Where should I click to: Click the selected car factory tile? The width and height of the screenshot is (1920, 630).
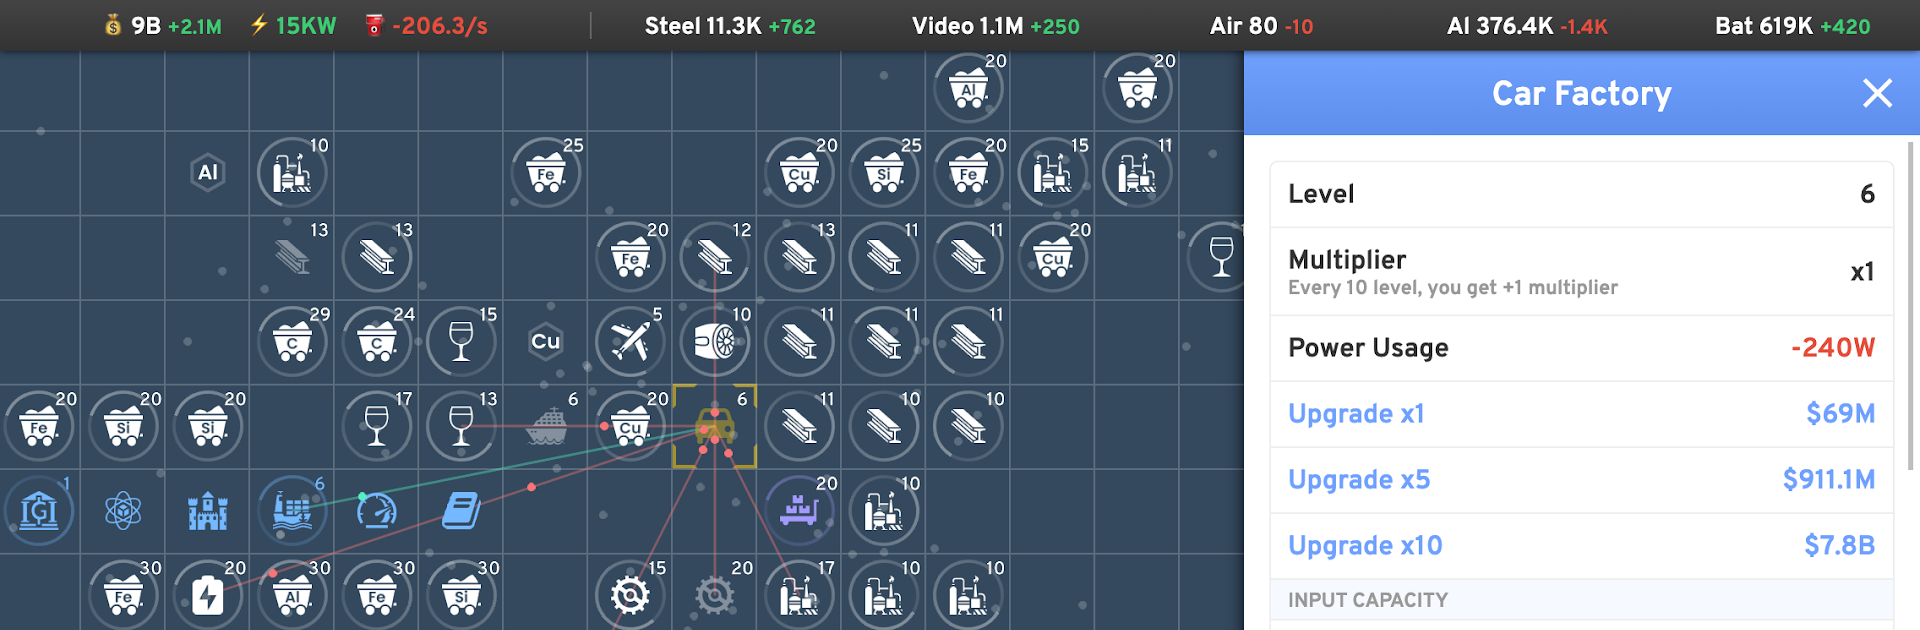click(715, 426)
